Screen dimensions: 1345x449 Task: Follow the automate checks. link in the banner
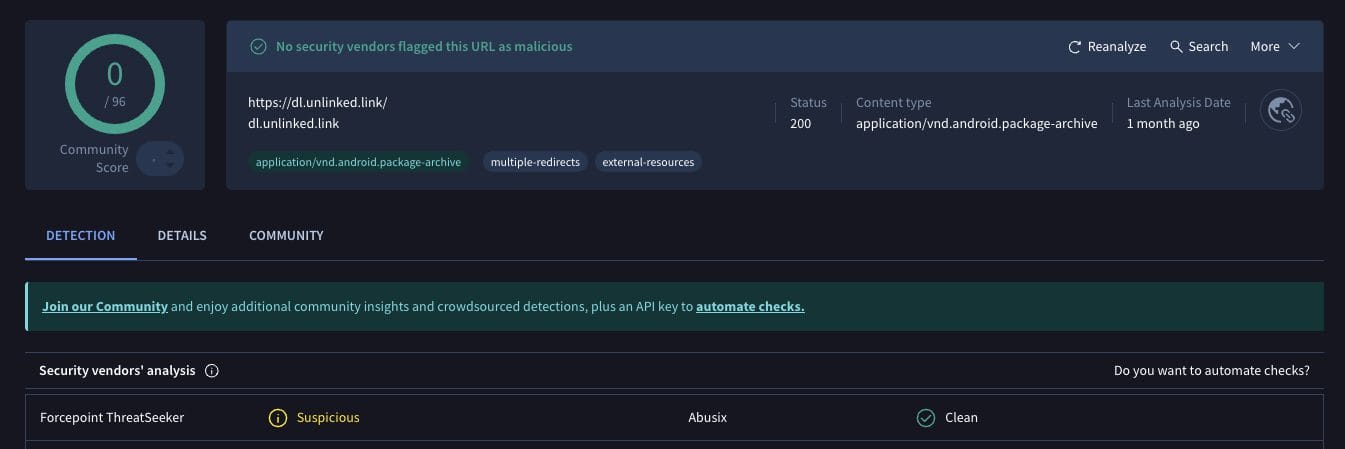click(x=750, y=307)
